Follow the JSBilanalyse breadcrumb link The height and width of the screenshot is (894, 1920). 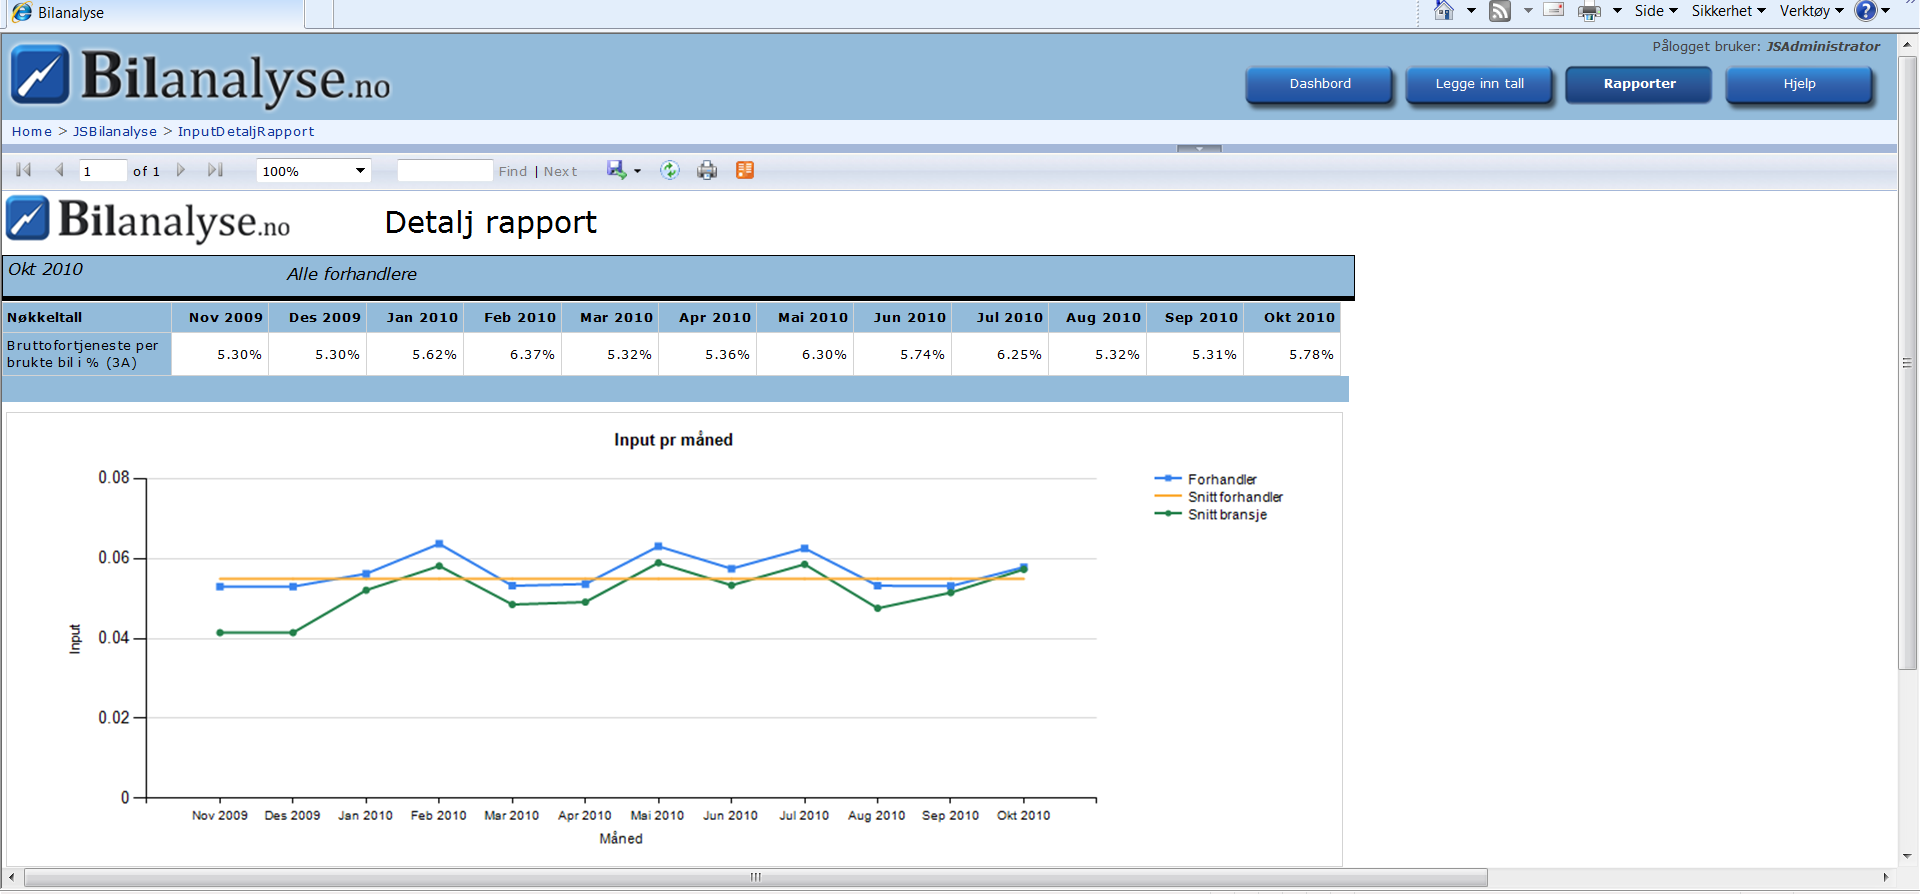point(115,131)
